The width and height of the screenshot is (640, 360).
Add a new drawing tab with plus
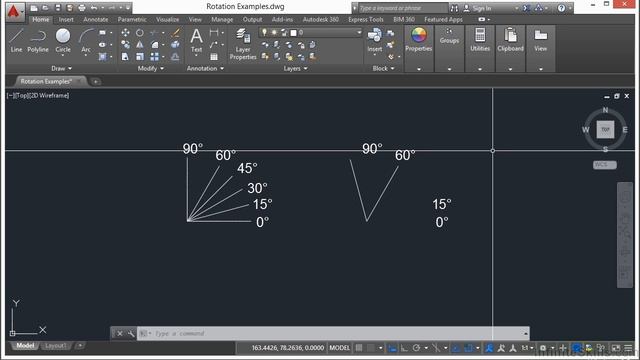pyautogui.click(x=96, y=81)
